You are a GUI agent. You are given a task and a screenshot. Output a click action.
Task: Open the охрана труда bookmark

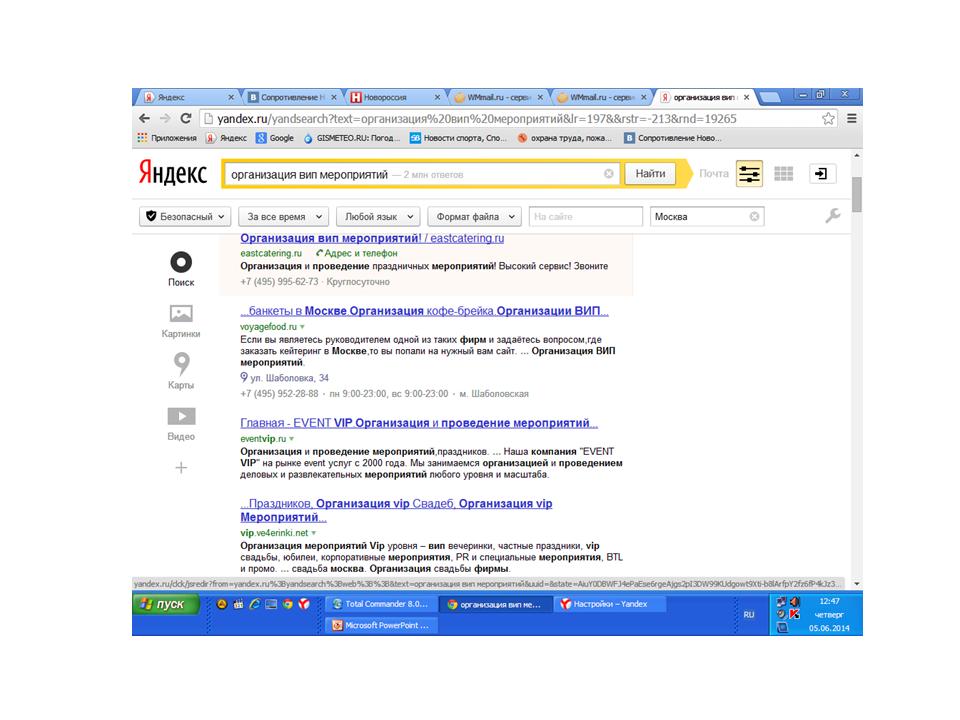coord(564,138)
